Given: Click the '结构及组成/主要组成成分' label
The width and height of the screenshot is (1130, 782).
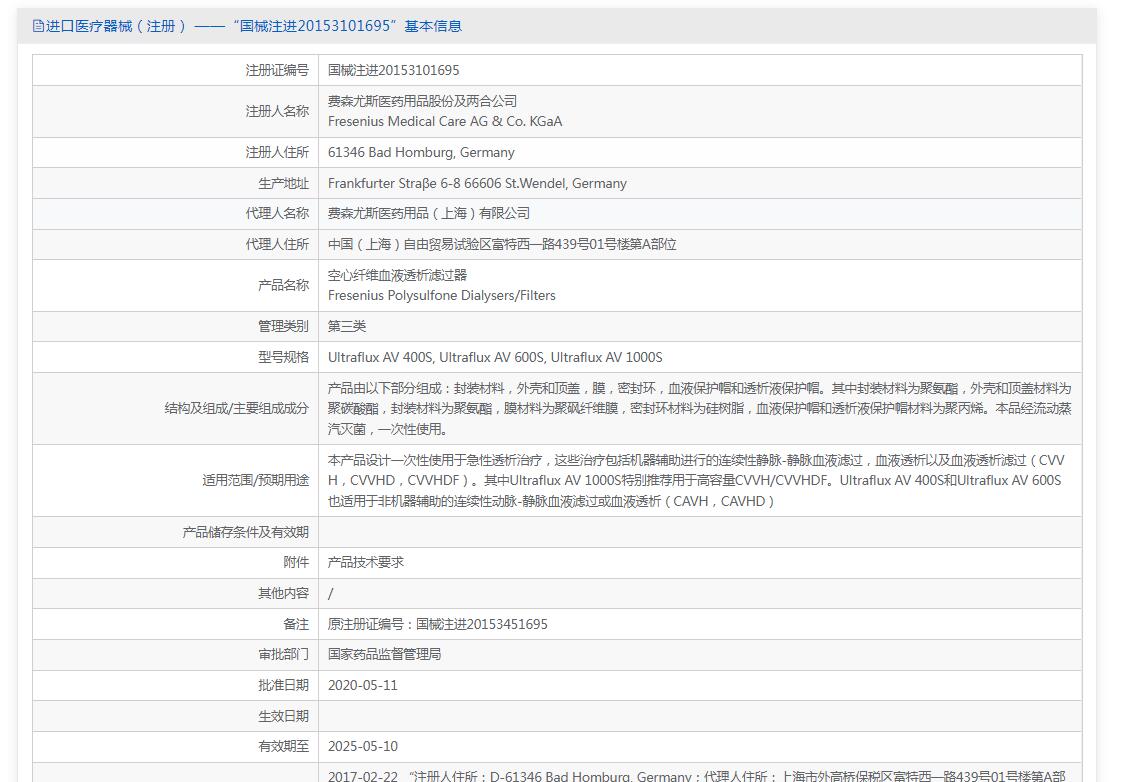Looking at the screenshot, I should click(x=236, y=409).
